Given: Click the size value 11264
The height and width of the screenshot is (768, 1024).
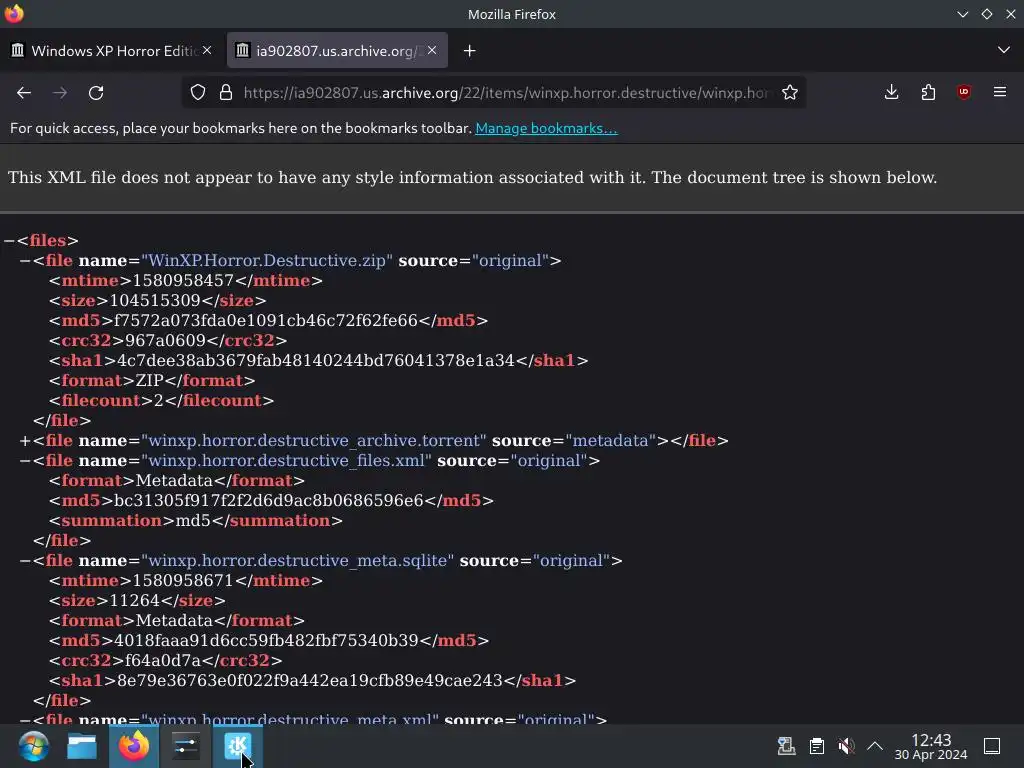Looking at the screenshot, I should click(136, 600).
